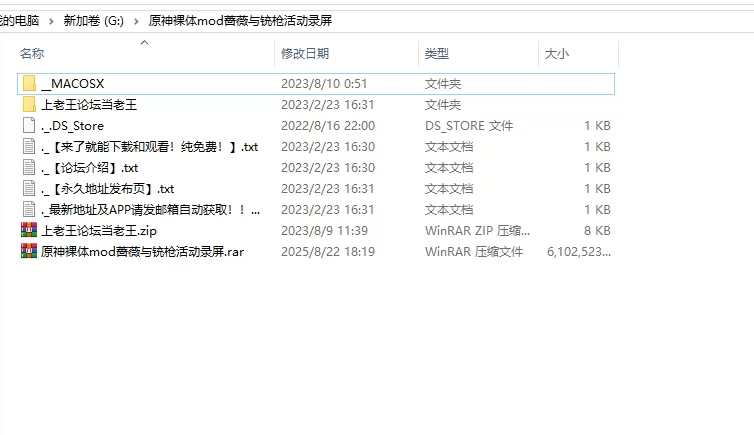754x435 pixels.
Task: Click the WinRAR icon of the .rar file
Action: 29,251
